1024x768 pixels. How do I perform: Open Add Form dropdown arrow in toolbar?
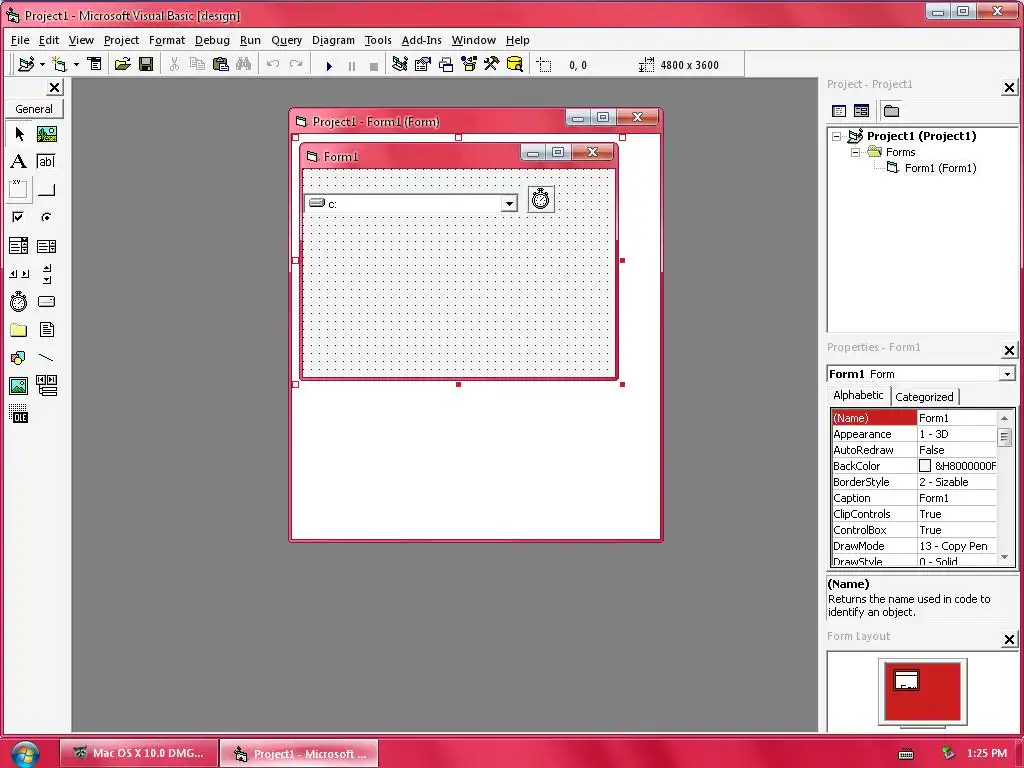[76, 64]
